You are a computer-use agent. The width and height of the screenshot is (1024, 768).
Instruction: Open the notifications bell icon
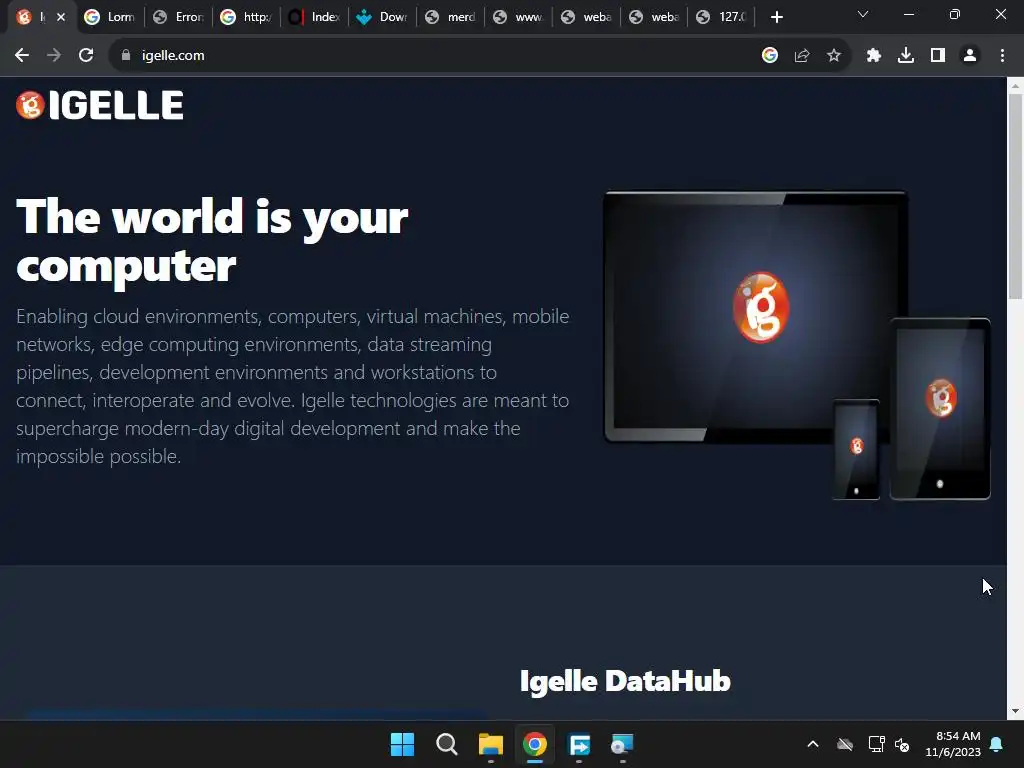click(997, 744)
